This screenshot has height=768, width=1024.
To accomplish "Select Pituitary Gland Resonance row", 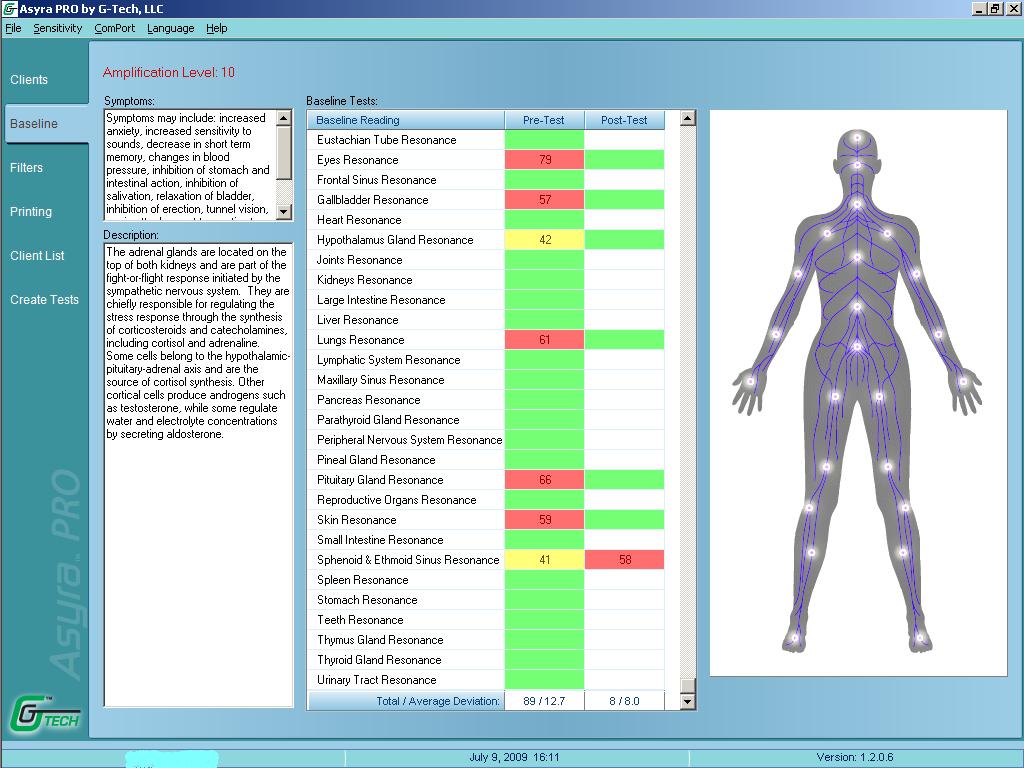I will 486,480.
